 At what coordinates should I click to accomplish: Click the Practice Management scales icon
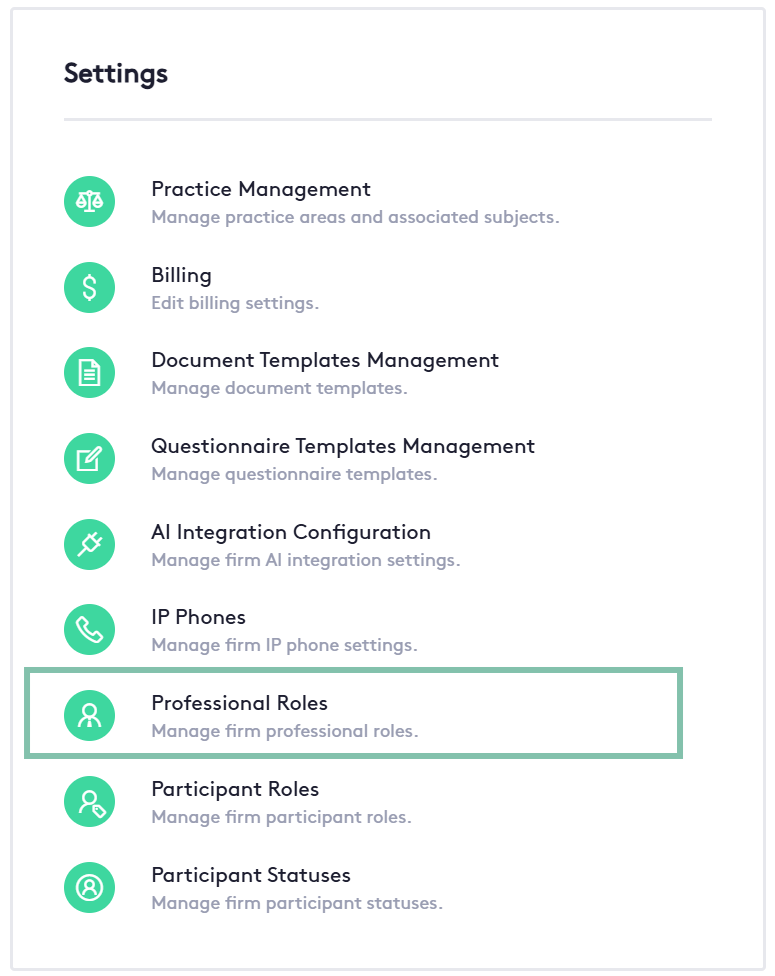pos(90,202)
